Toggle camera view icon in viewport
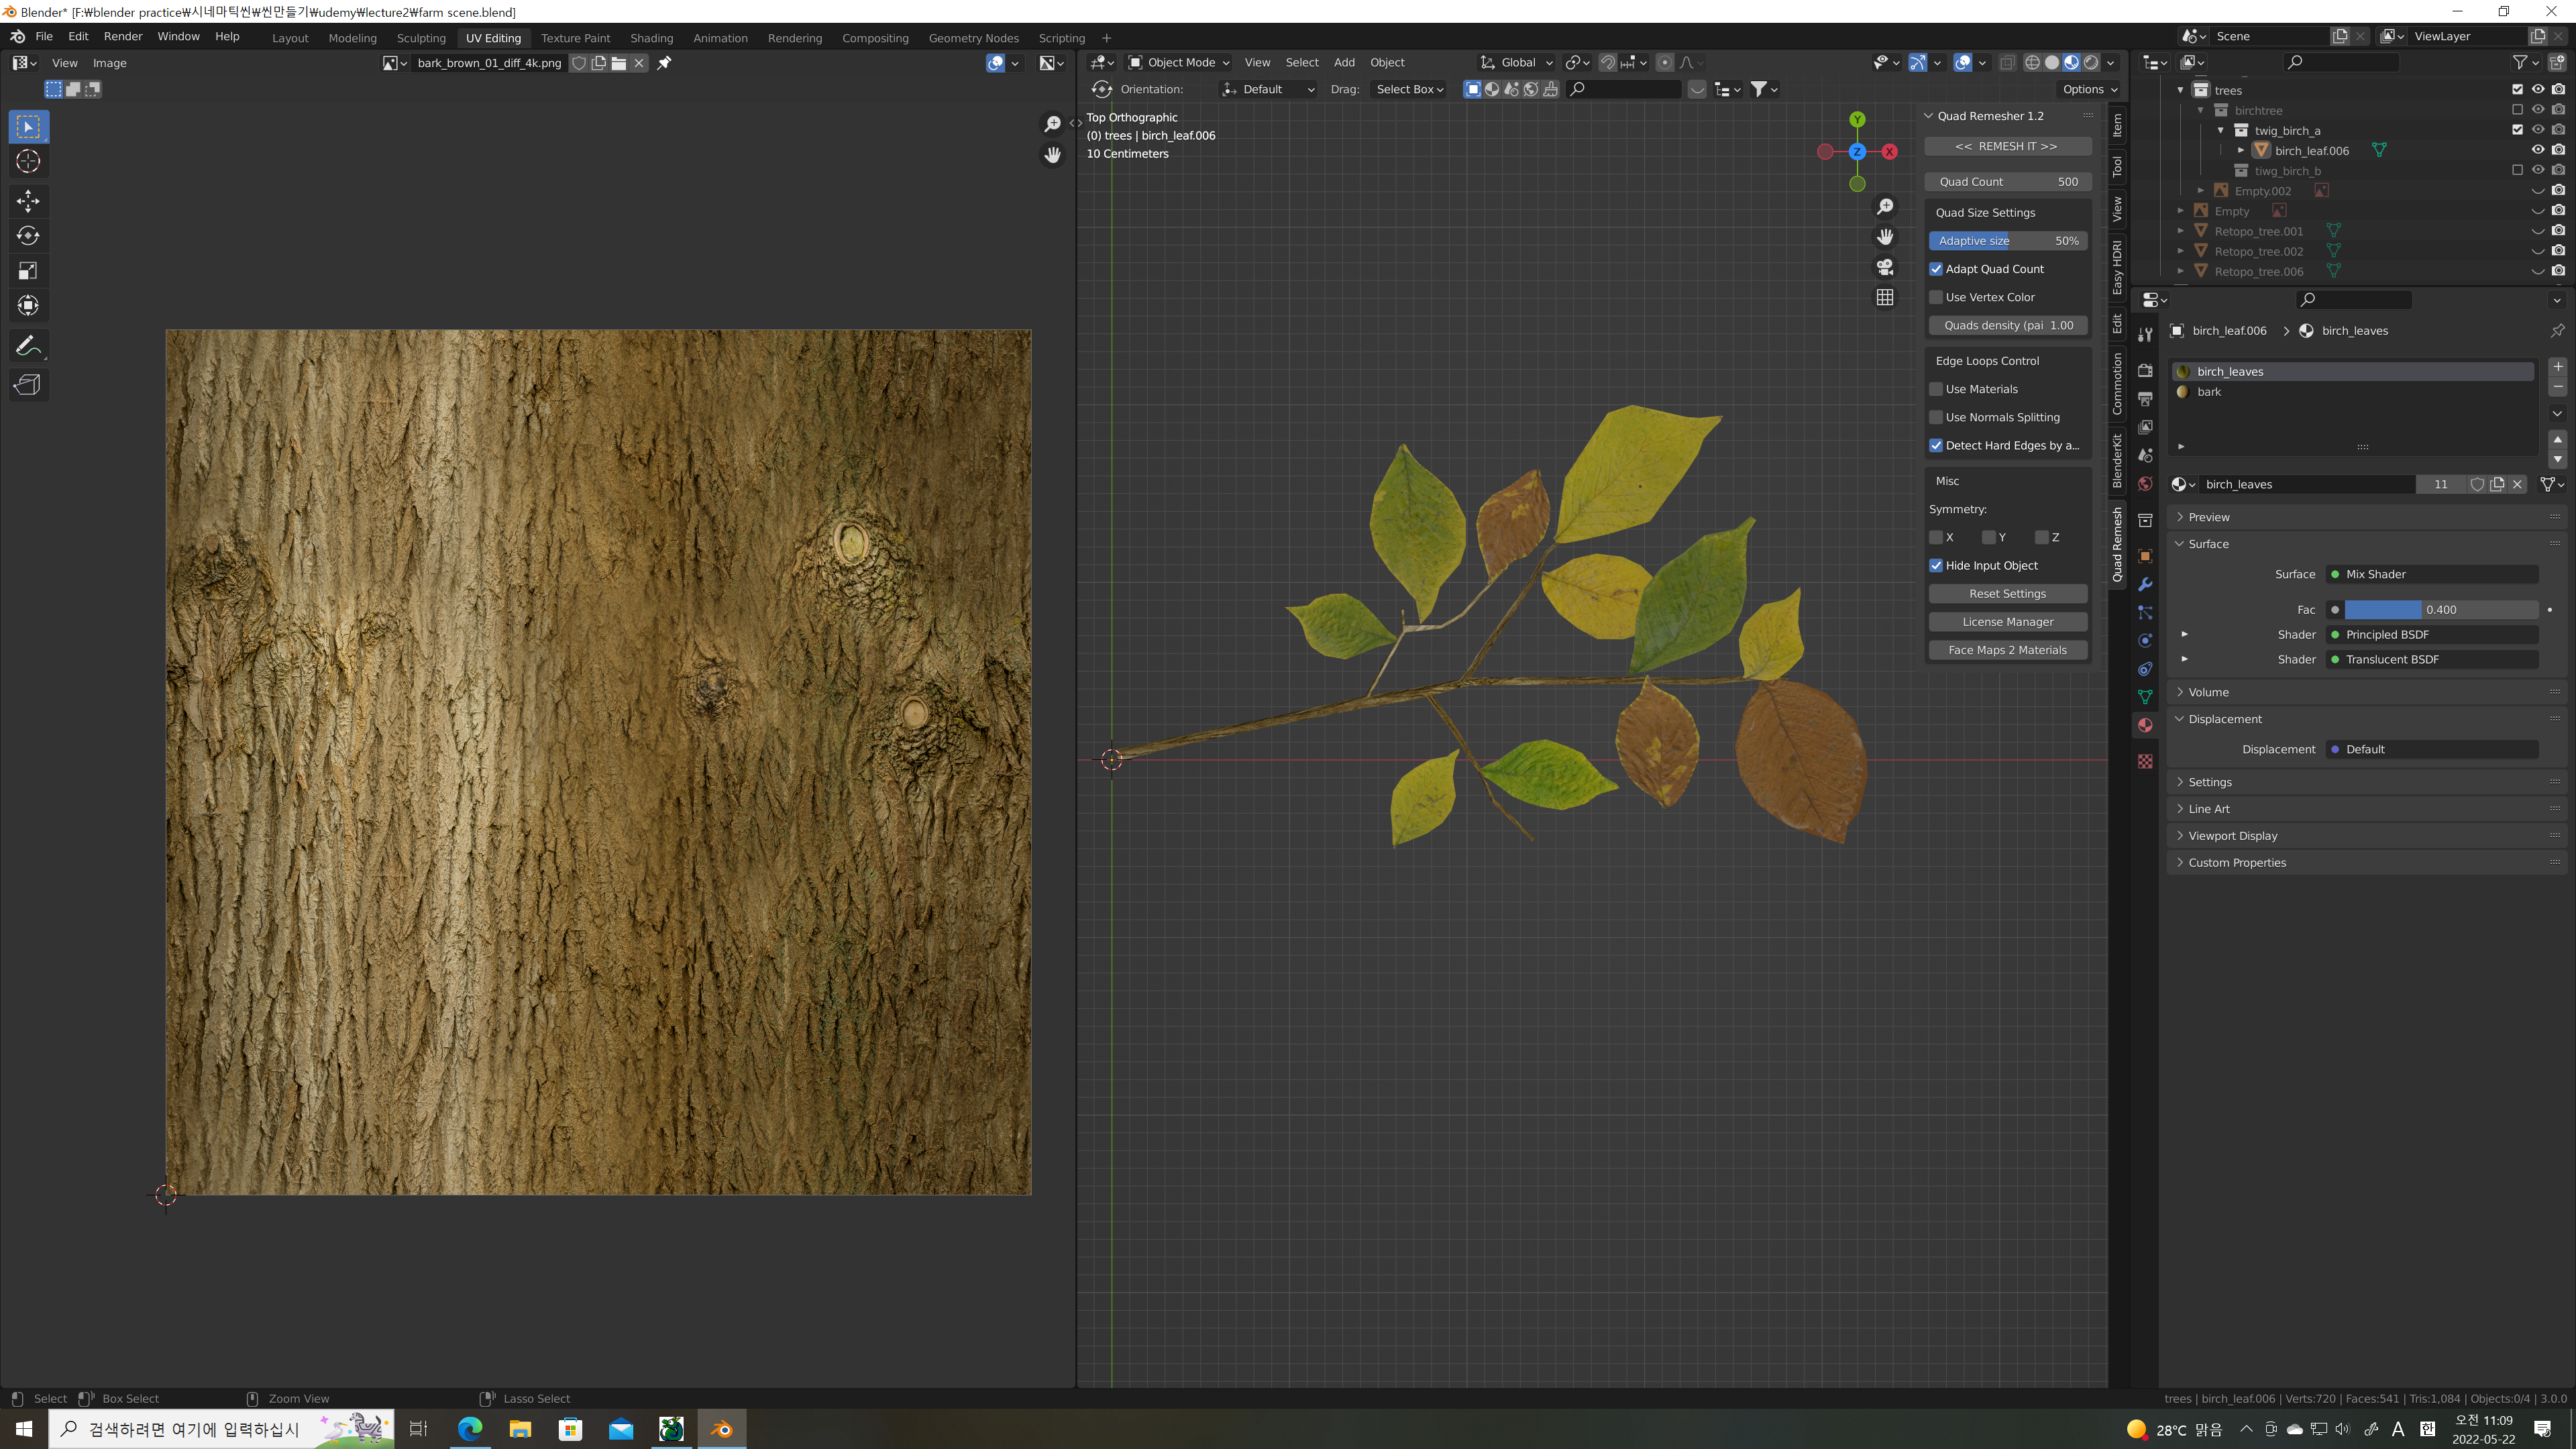 pyautogui.click(x=1885, y=267)
